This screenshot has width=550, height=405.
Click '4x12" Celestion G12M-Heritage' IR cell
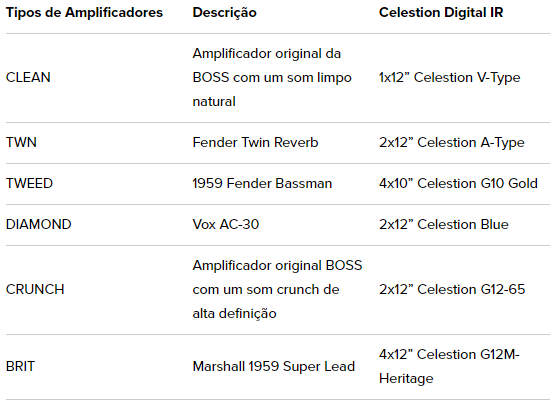[449, 366]
